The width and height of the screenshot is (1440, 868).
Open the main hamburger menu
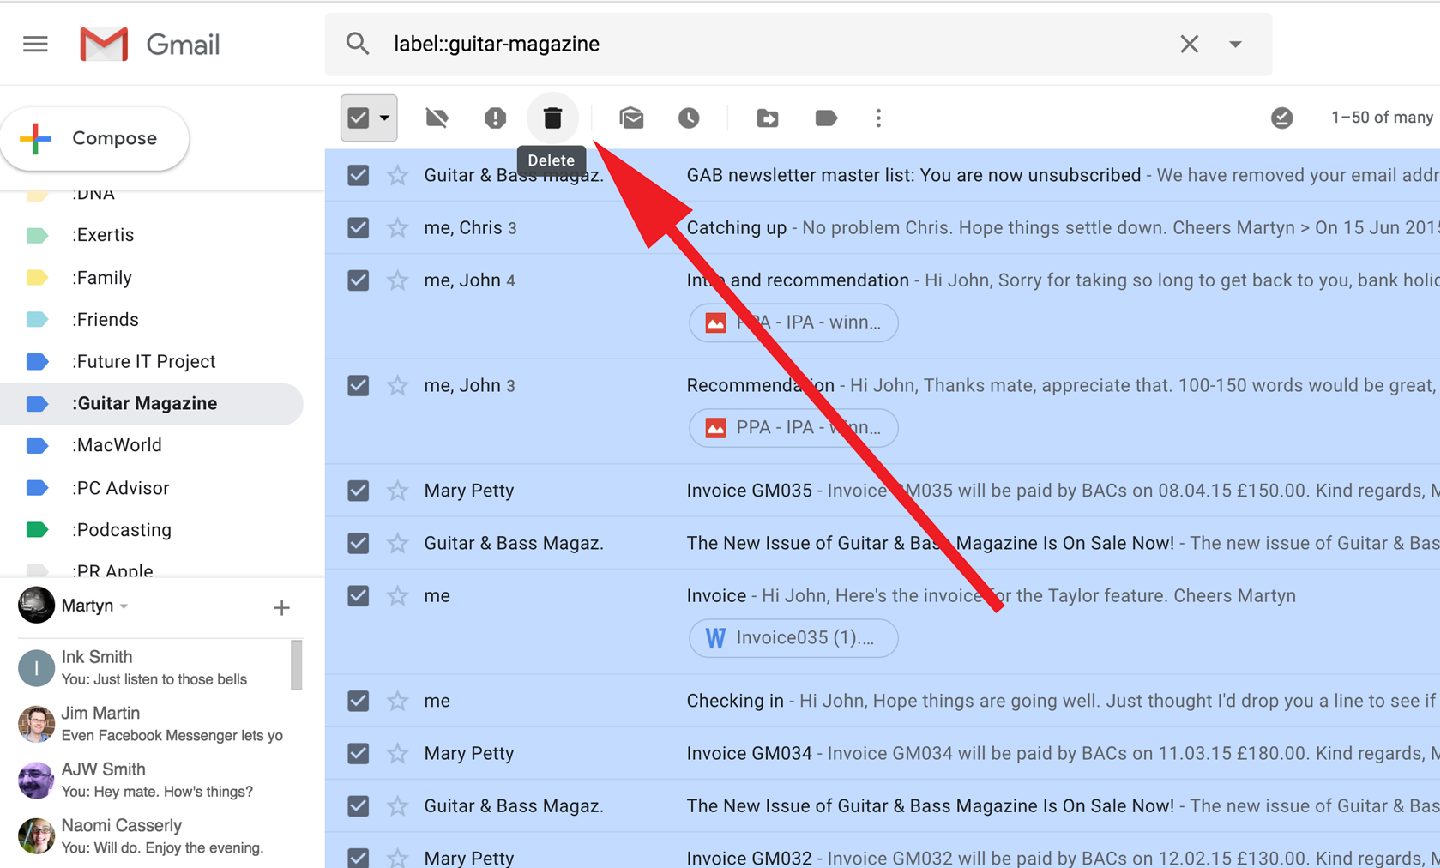click(36, 44)
